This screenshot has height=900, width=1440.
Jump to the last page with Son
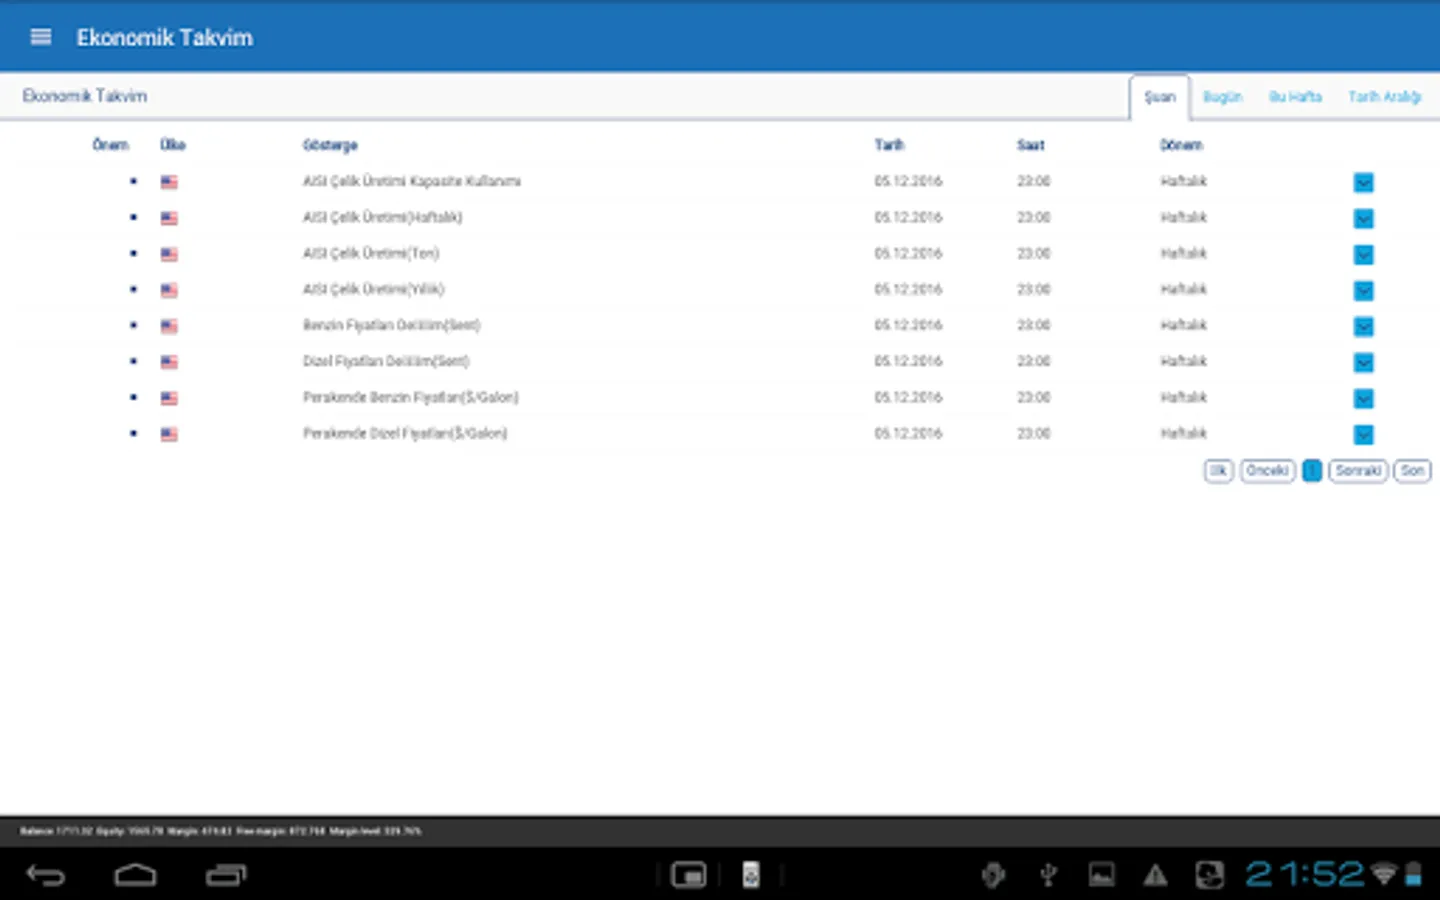[1412, 471]
